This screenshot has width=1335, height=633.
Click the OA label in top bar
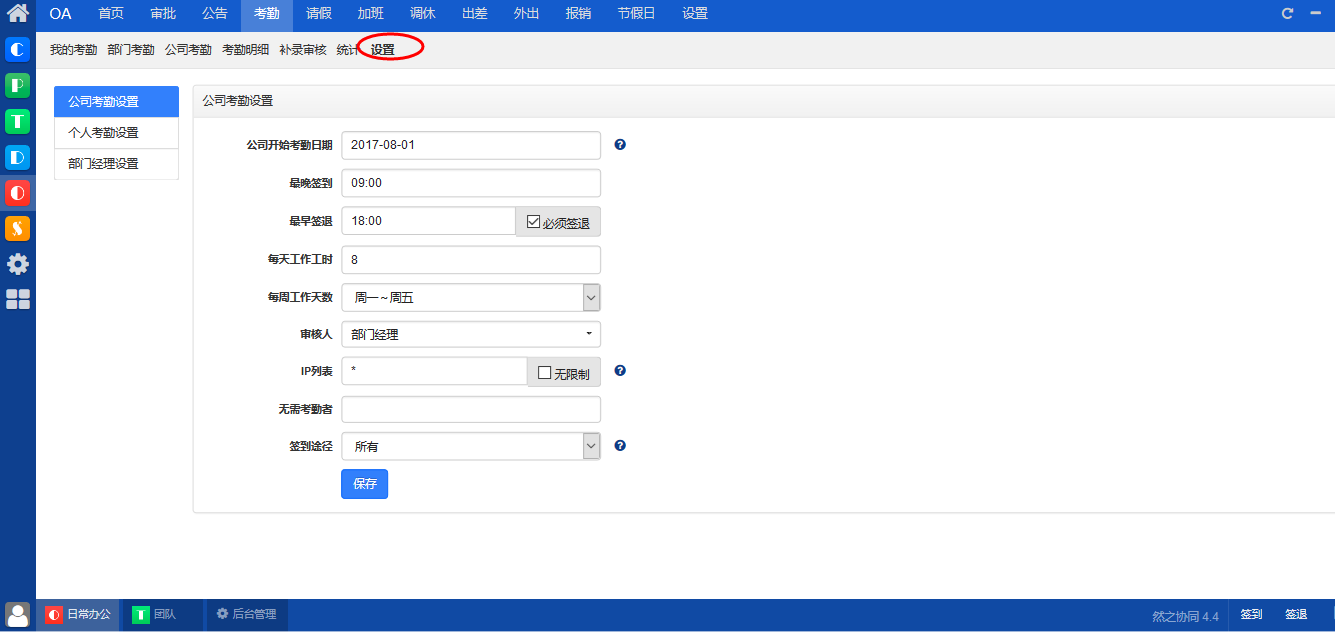pos(61,14)
